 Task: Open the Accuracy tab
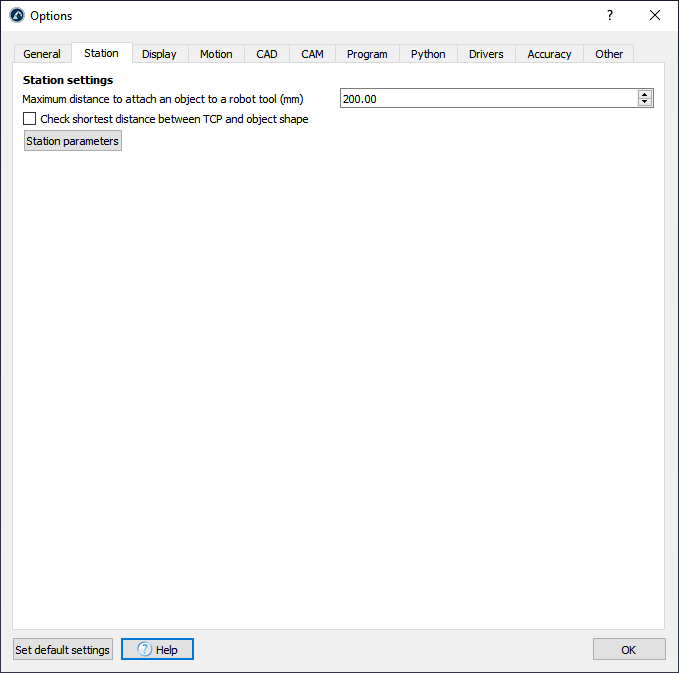[549, 54]
